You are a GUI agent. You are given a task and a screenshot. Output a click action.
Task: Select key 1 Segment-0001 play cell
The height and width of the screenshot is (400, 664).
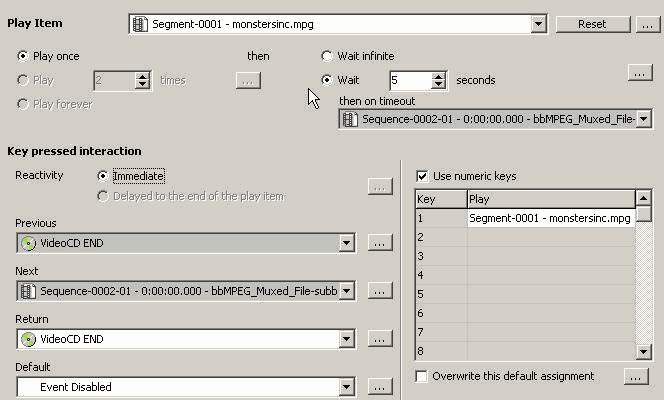click(551, 218)
